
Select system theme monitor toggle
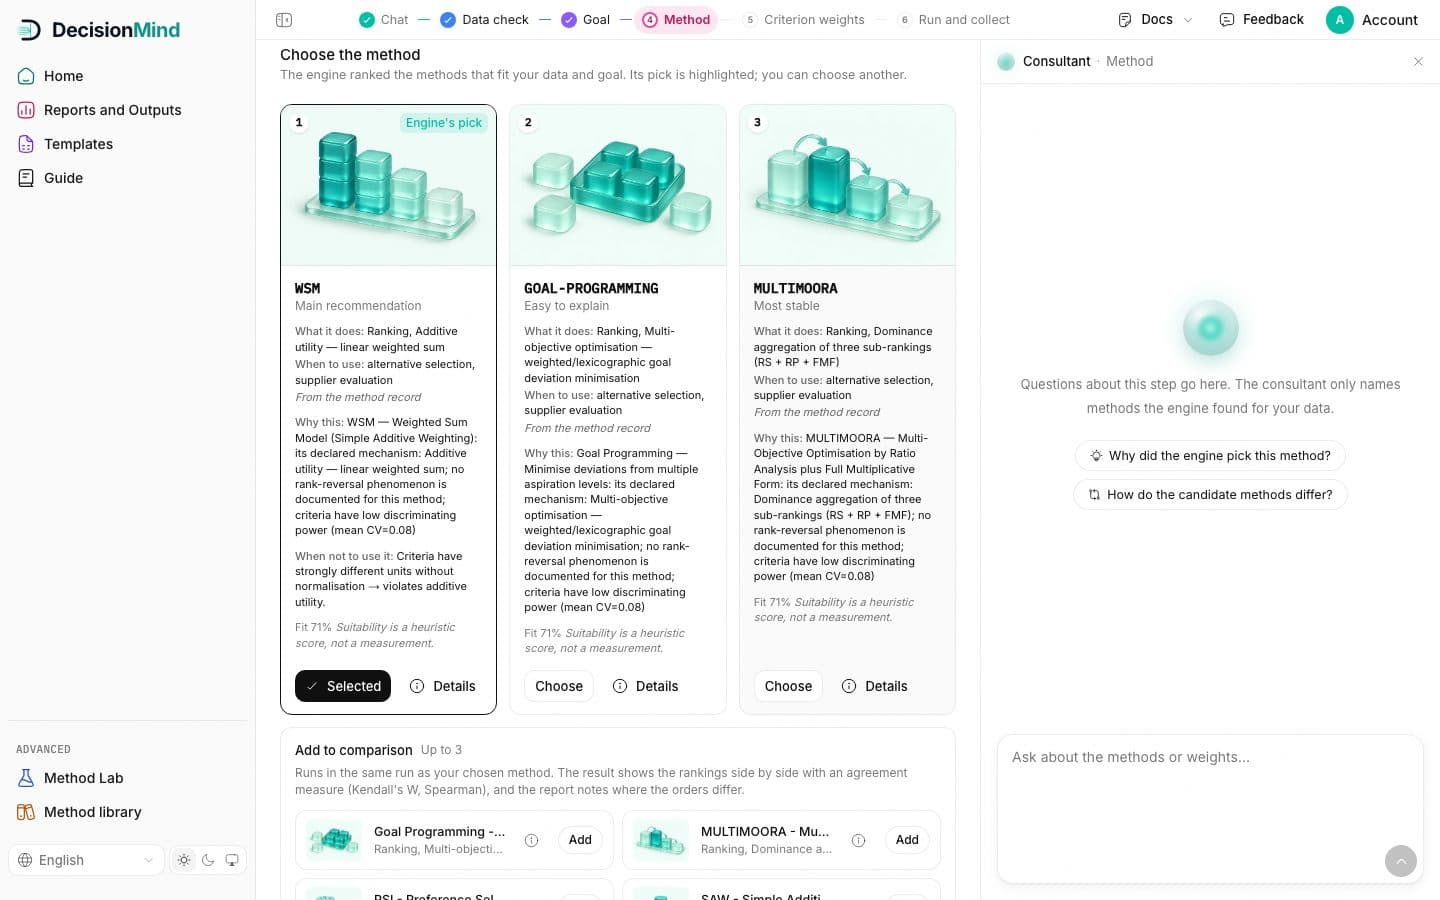(x=232, y=860)
